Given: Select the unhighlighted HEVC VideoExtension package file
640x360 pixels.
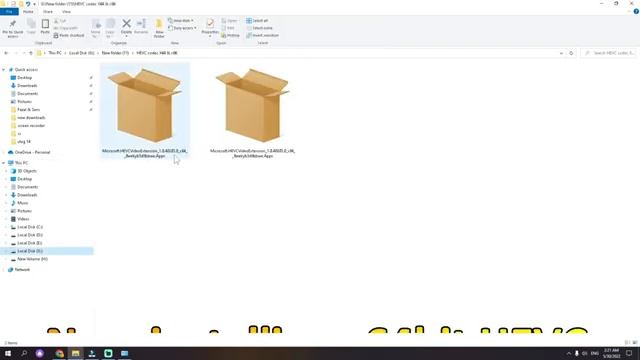Looking at the screenshot, I should point(253,111).
